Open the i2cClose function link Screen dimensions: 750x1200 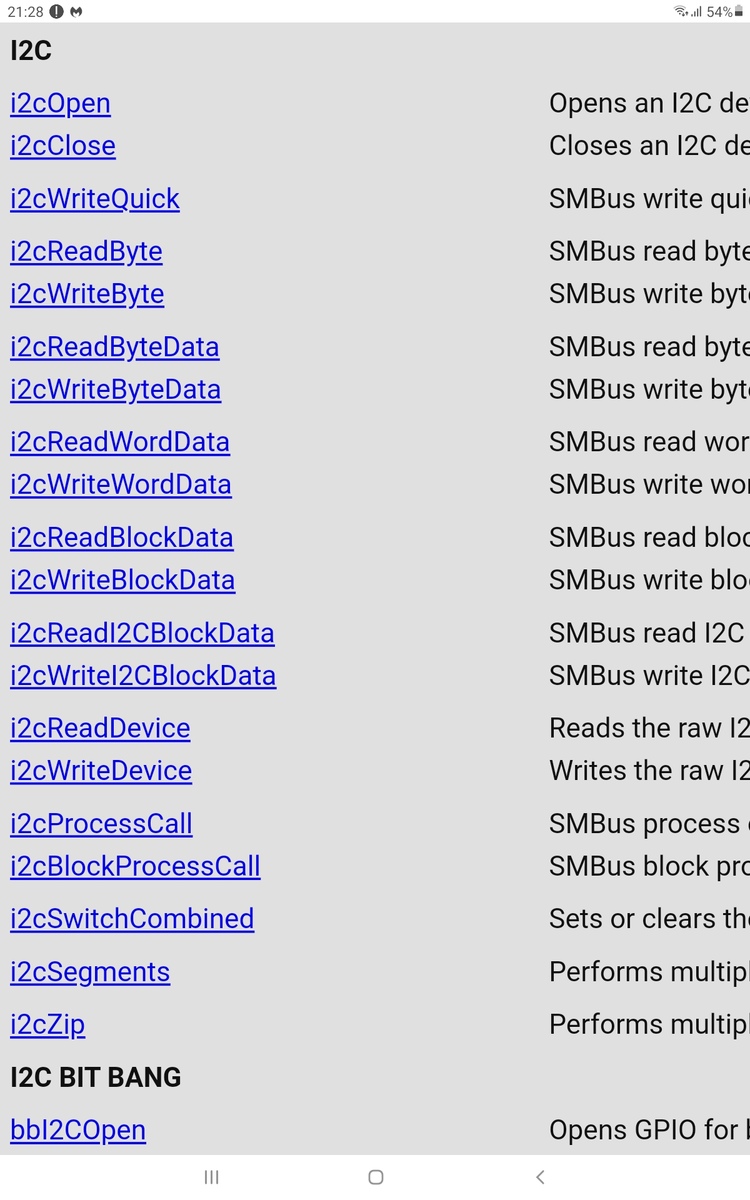[63, 146]
